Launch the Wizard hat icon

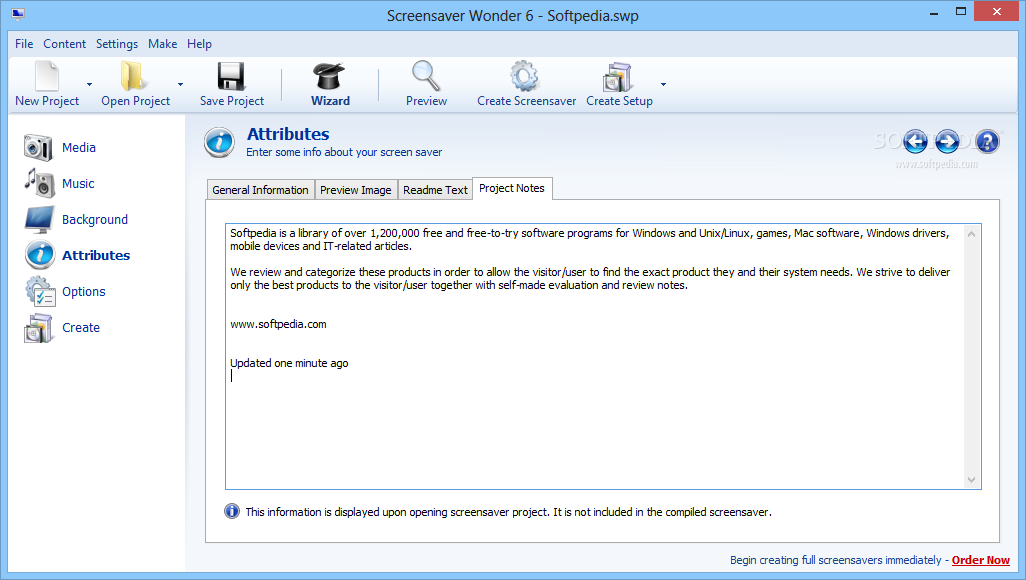[329, 76]
